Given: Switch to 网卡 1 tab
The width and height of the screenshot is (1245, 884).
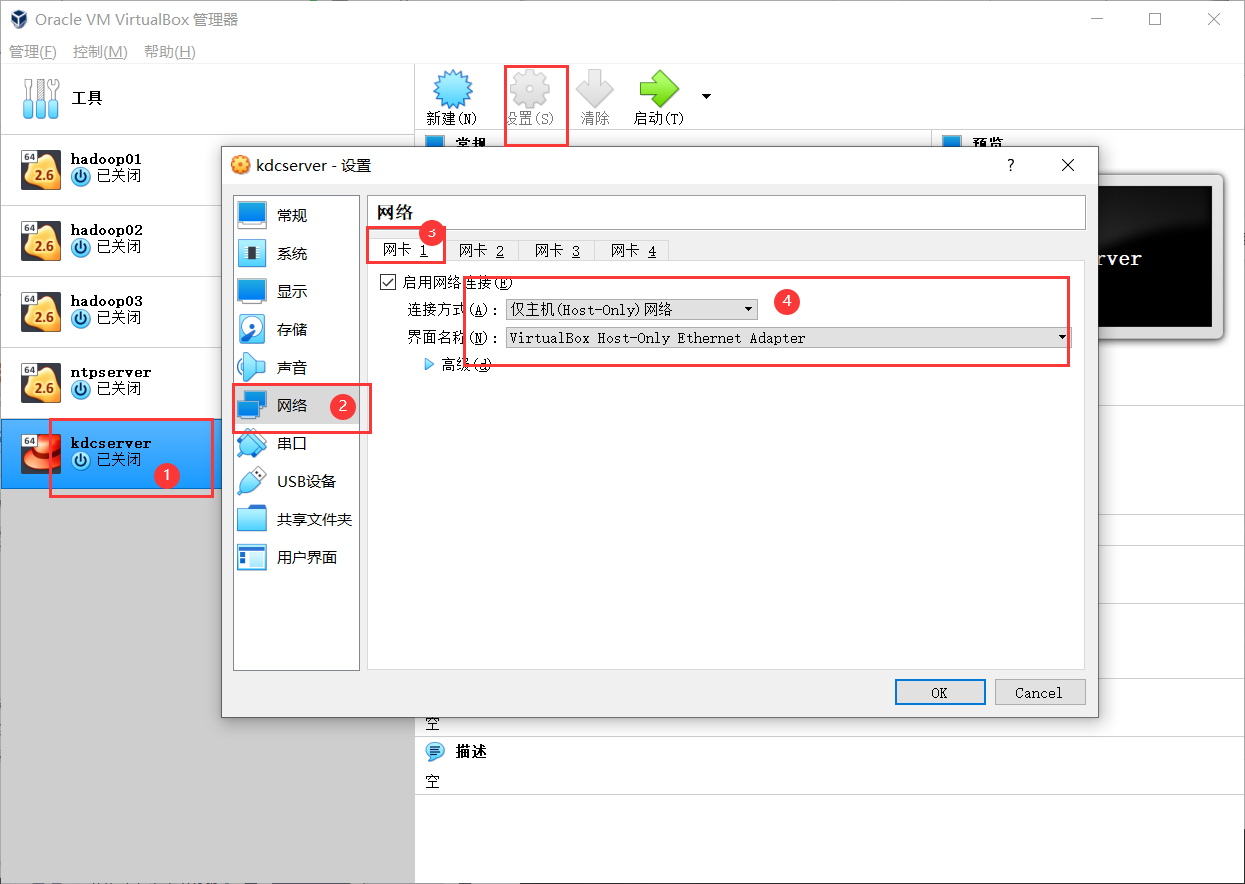Looking at the screenshot, I should coord(405,250).
